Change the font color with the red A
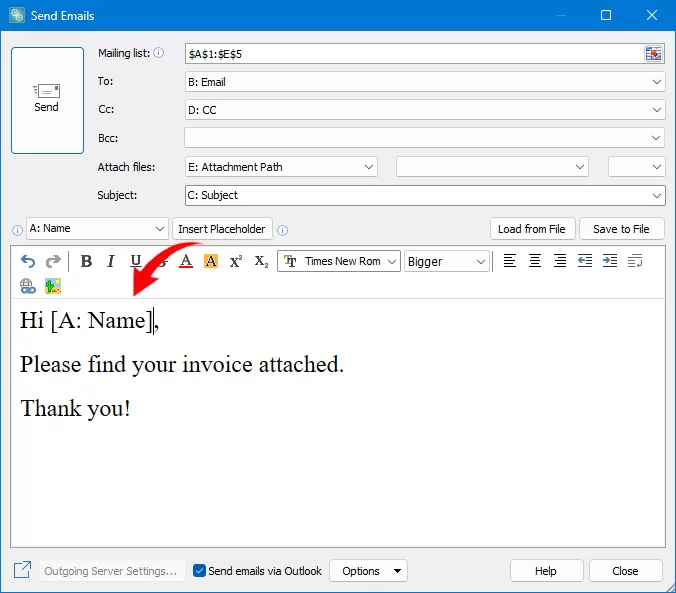This screenshot has width=676, height=593. pos(186,261)
